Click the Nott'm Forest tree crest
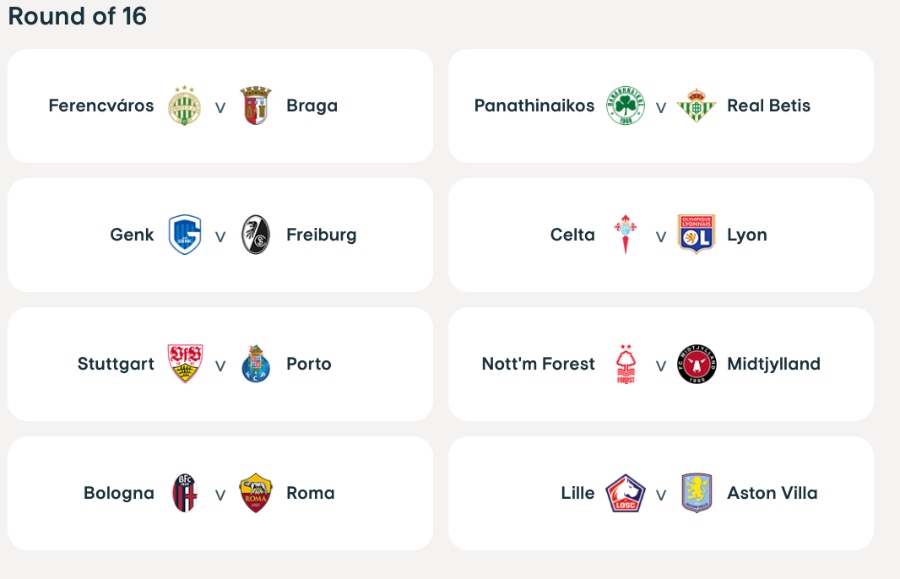This screenshot has height=579, width=900. click(625, 364)
